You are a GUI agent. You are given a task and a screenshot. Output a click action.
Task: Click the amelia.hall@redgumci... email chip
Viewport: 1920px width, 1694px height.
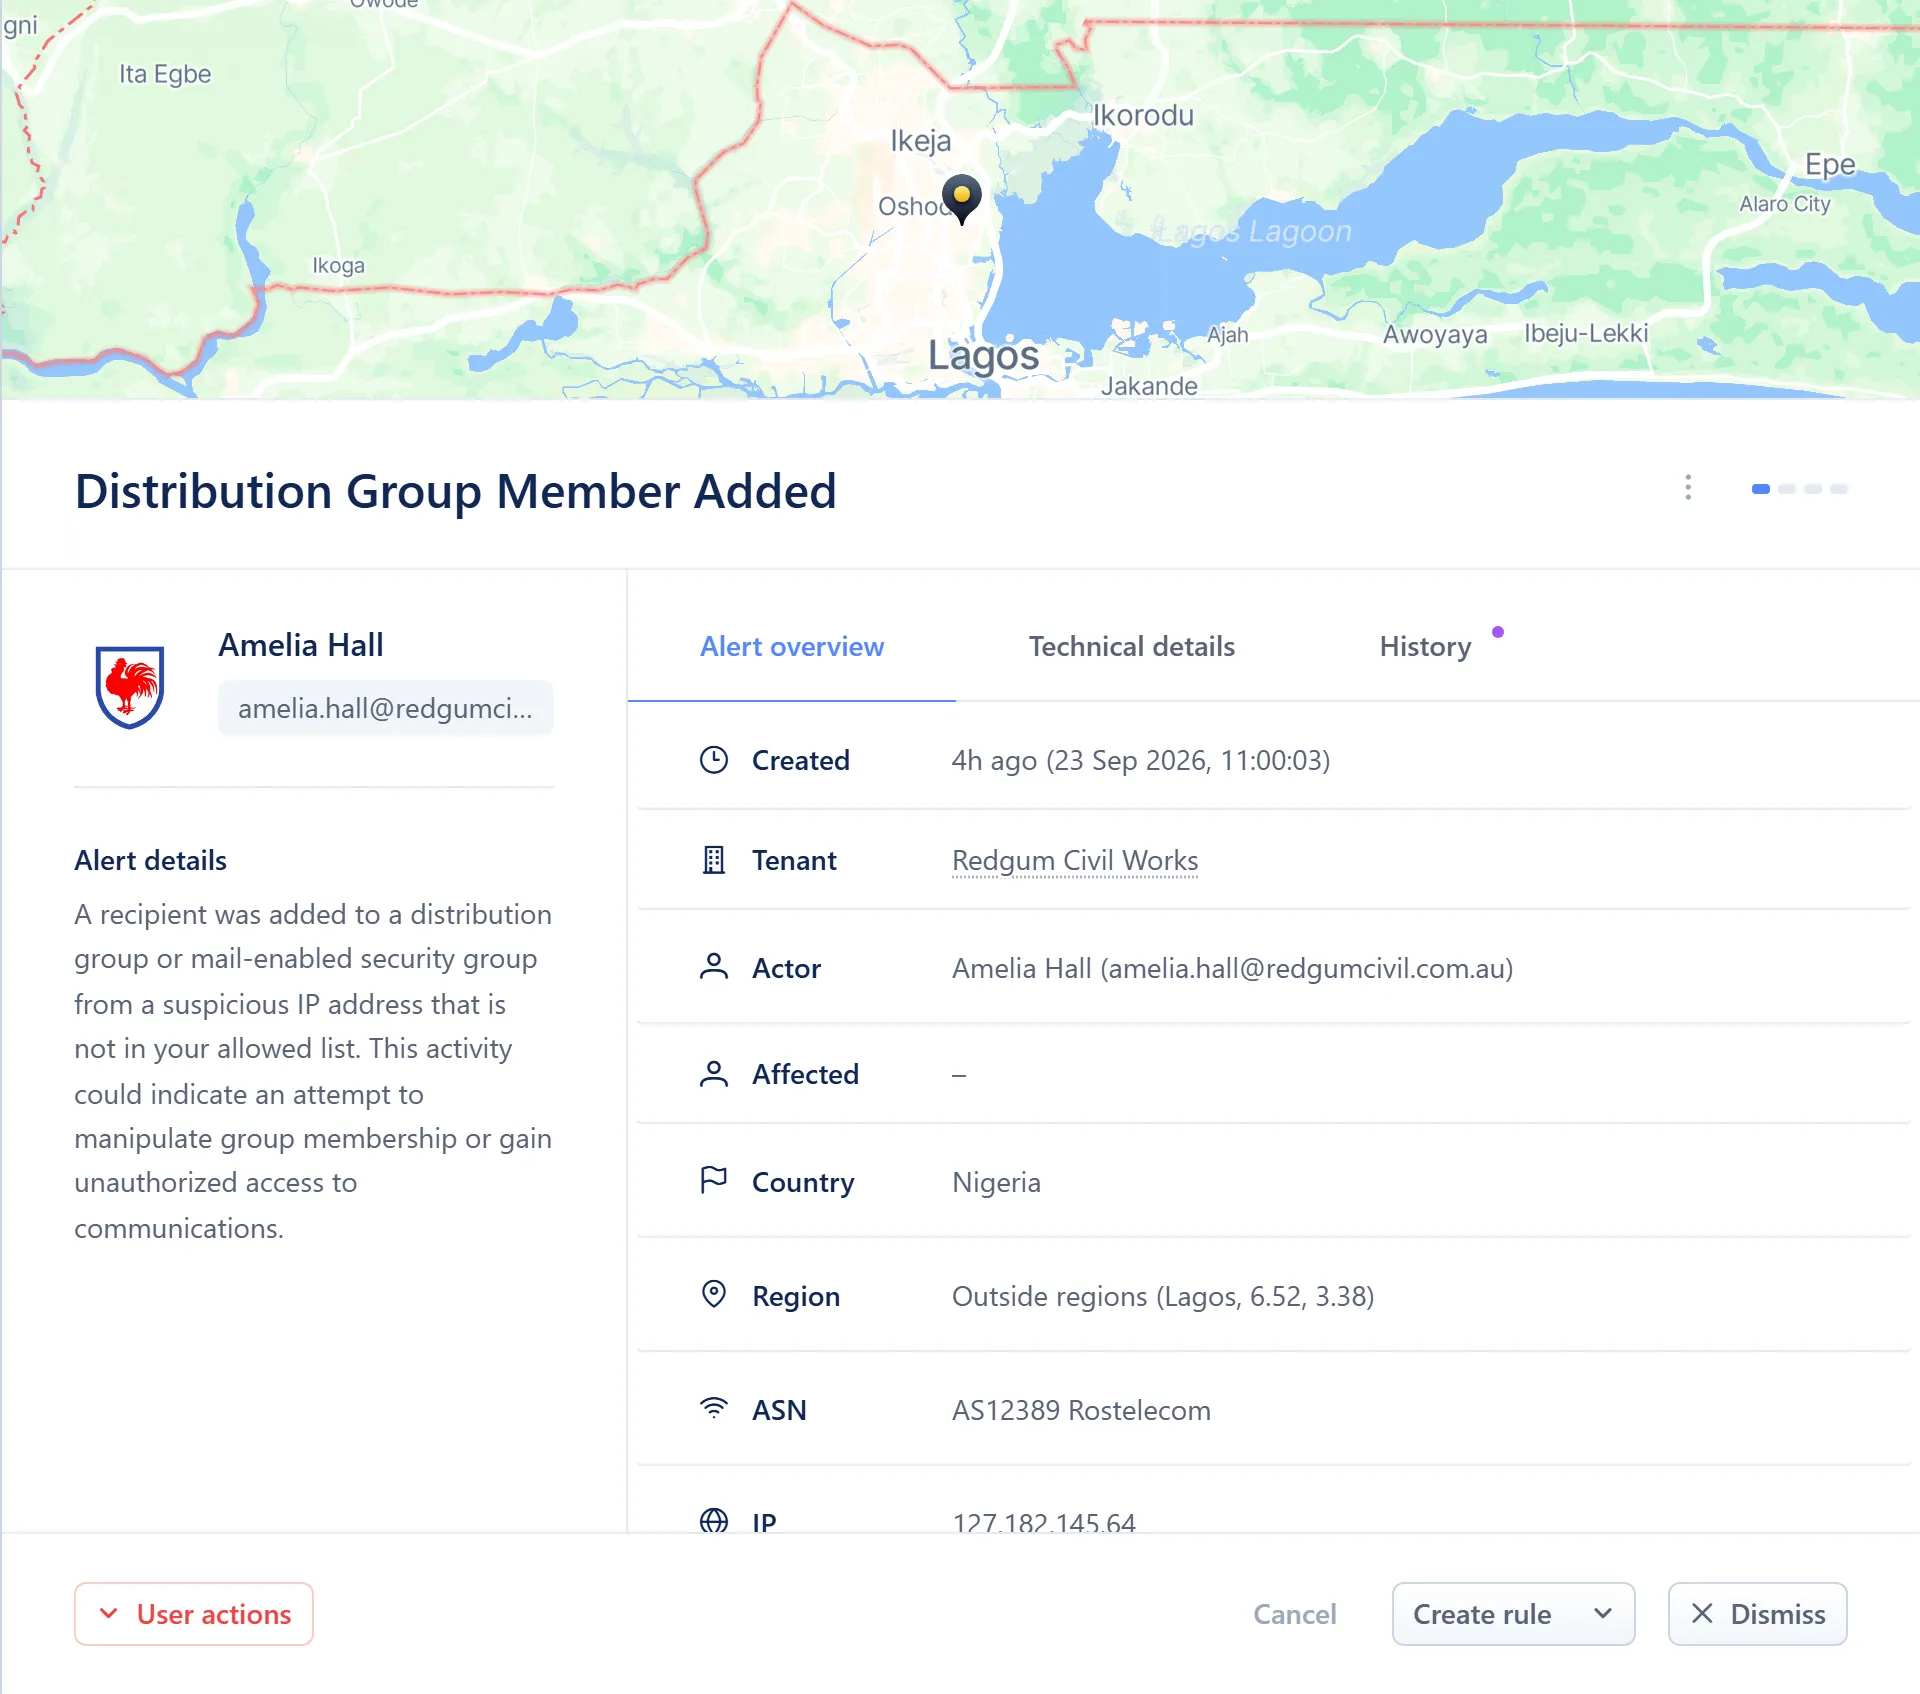(x=386, y=708)
